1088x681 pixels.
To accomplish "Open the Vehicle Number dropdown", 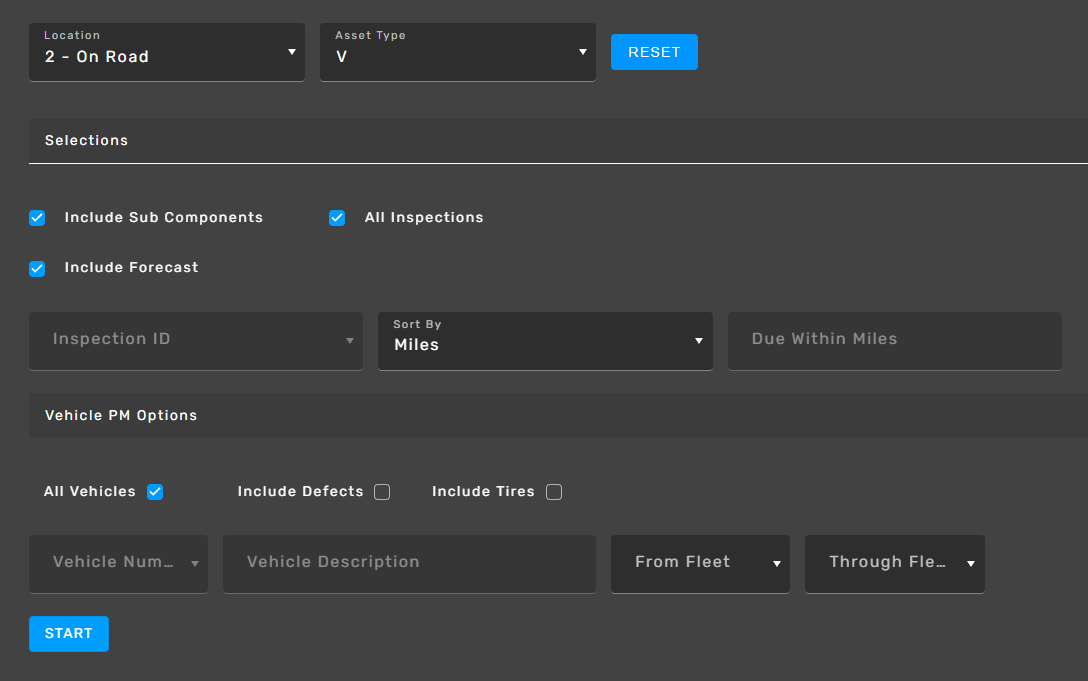I will [x=118, y=563].
